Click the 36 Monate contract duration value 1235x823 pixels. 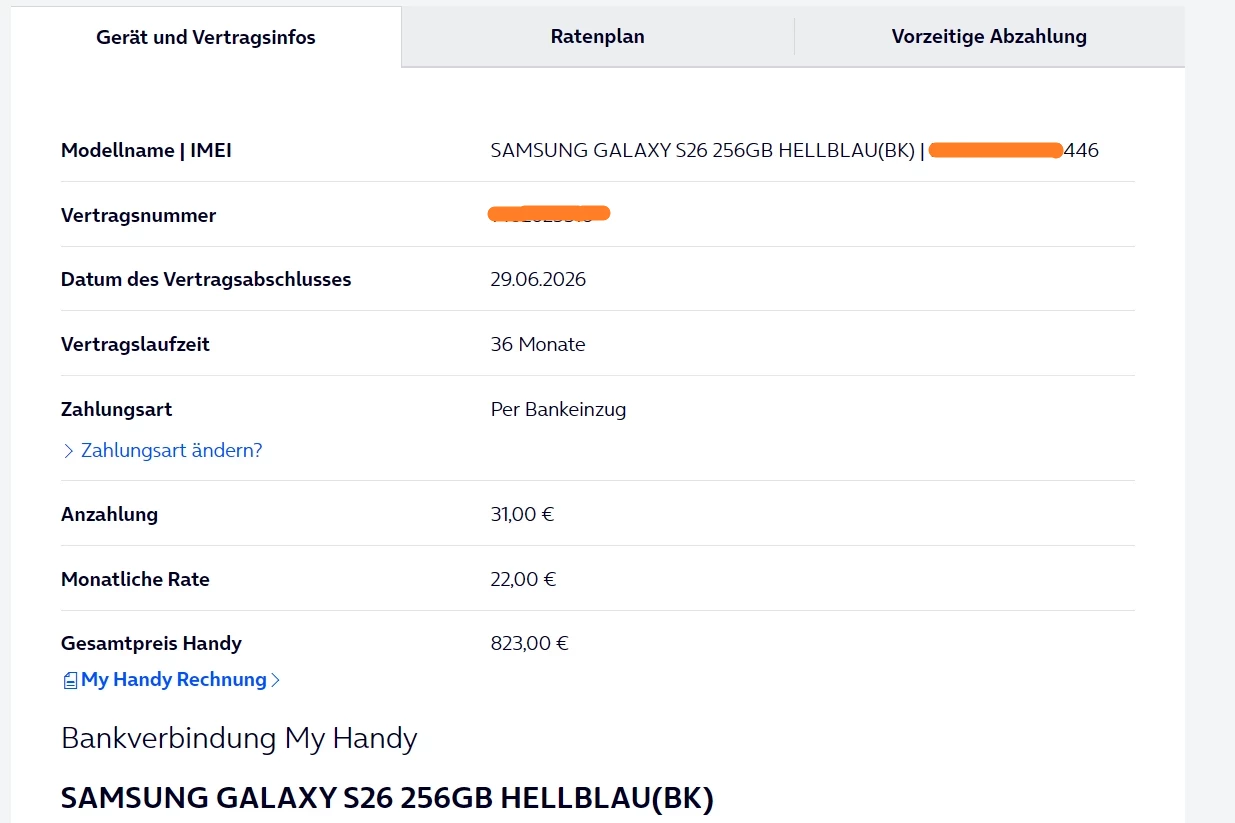(538, 345)
